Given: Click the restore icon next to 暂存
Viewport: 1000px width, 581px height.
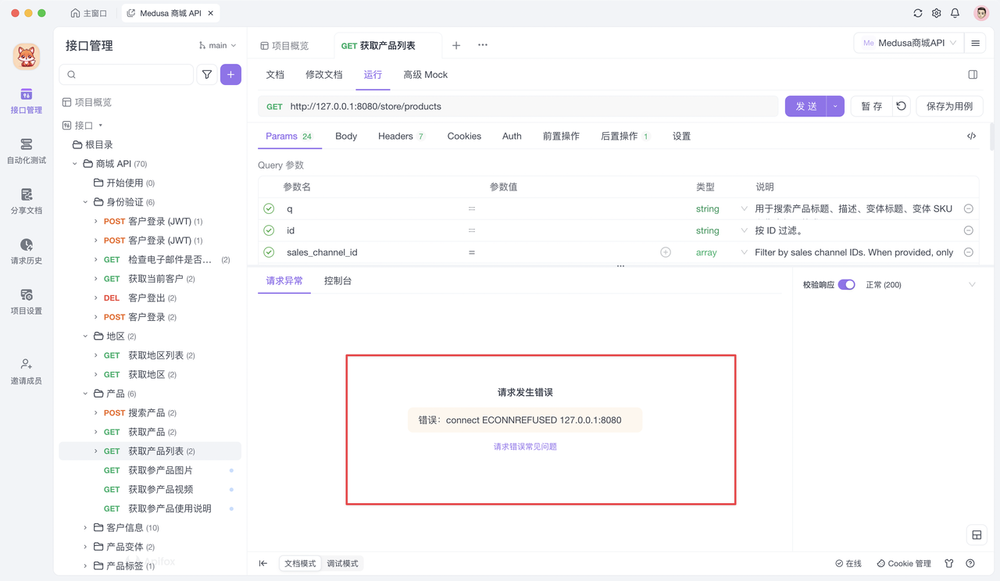Looking at the screenshot, I should click(x=901, y=106).
